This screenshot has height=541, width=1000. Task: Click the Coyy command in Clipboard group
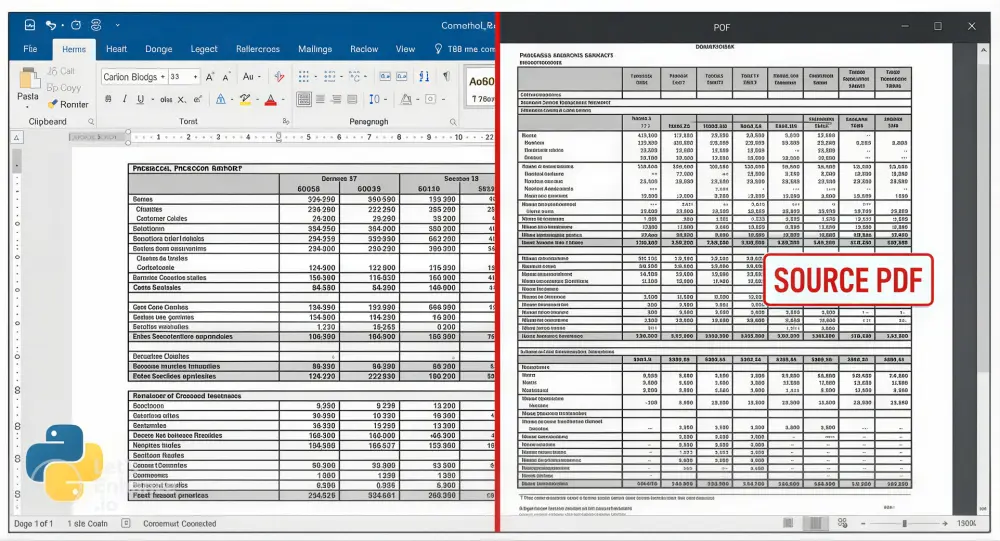pyautogui.click(x=64, y=87)
